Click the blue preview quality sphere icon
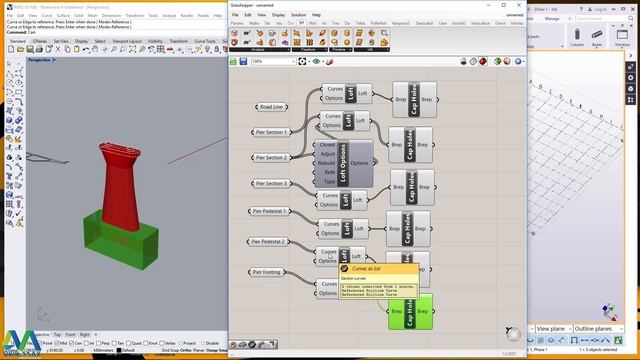 coord(518,62)
